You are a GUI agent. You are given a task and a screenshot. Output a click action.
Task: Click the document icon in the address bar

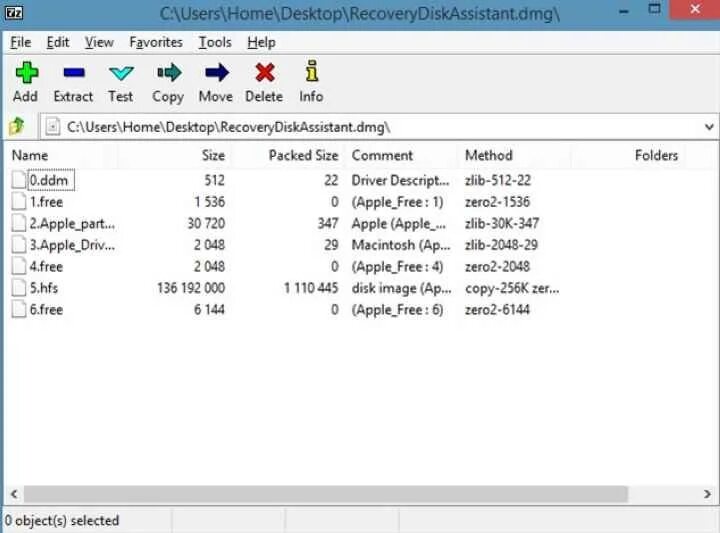coord(53,127)
